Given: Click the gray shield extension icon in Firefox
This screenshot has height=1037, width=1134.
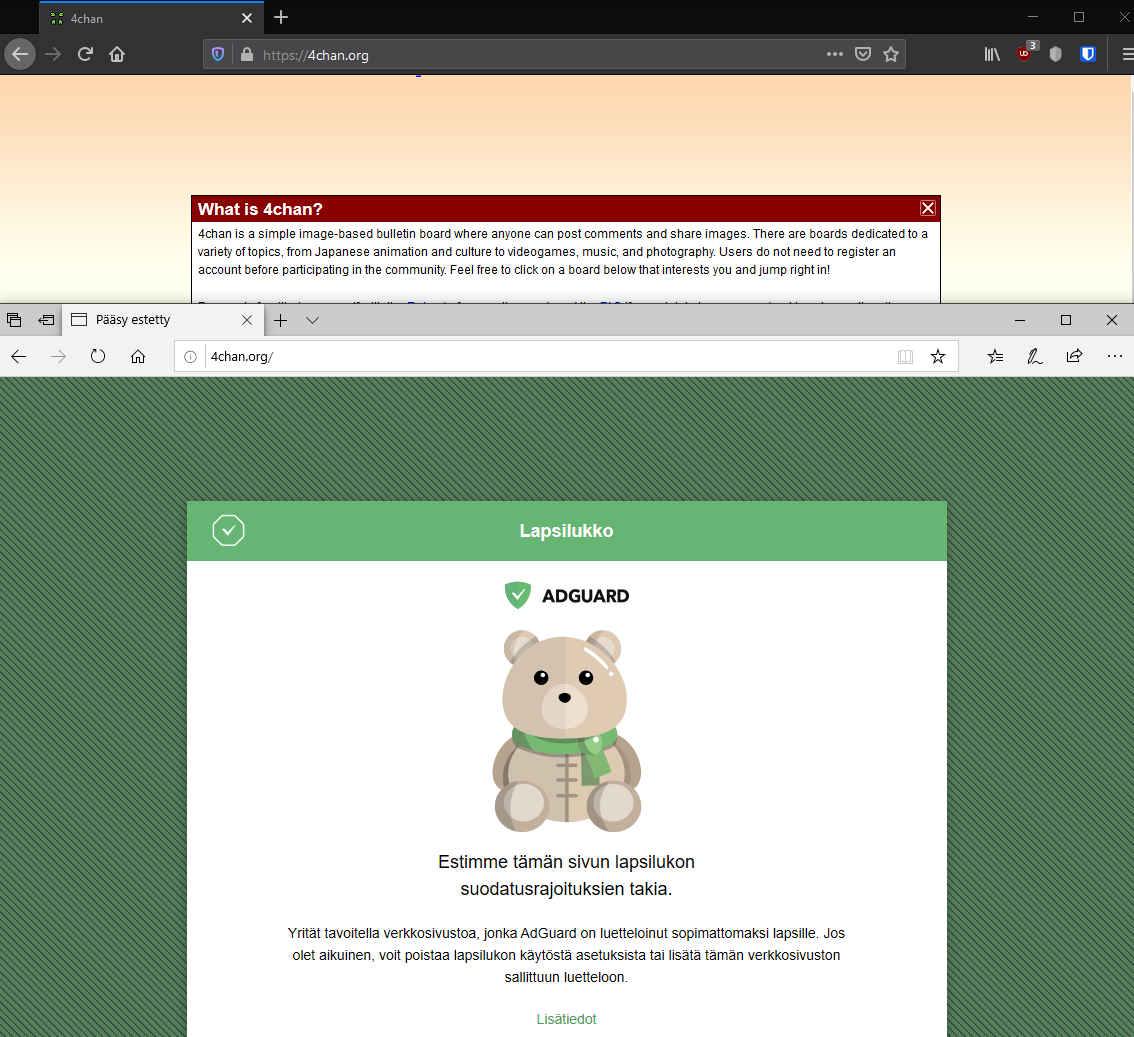Looking at the screenshot, I should pos(1056,54).
